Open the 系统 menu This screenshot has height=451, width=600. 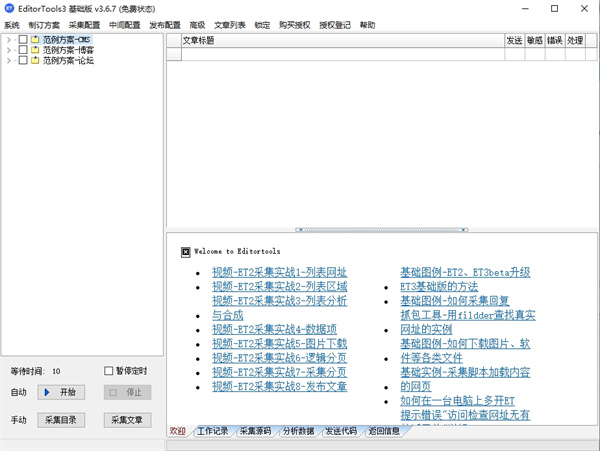coord(12,25)
